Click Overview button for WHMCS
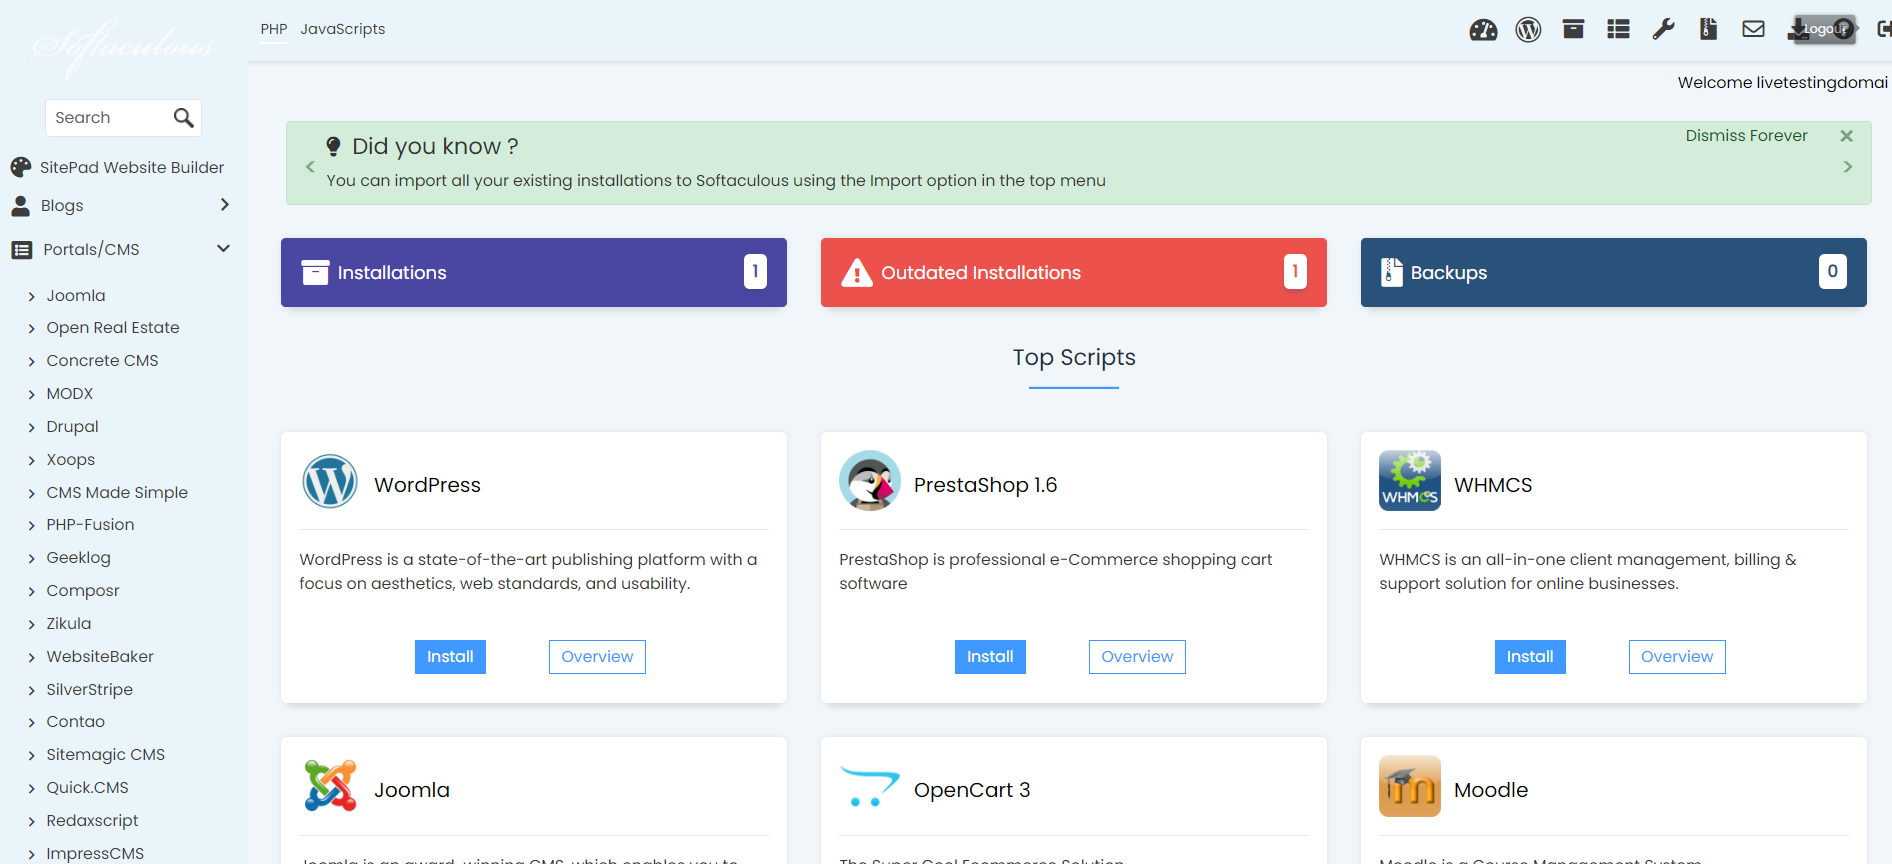This screenshot has width=1892, height=864. click(x=1677, y=657)
